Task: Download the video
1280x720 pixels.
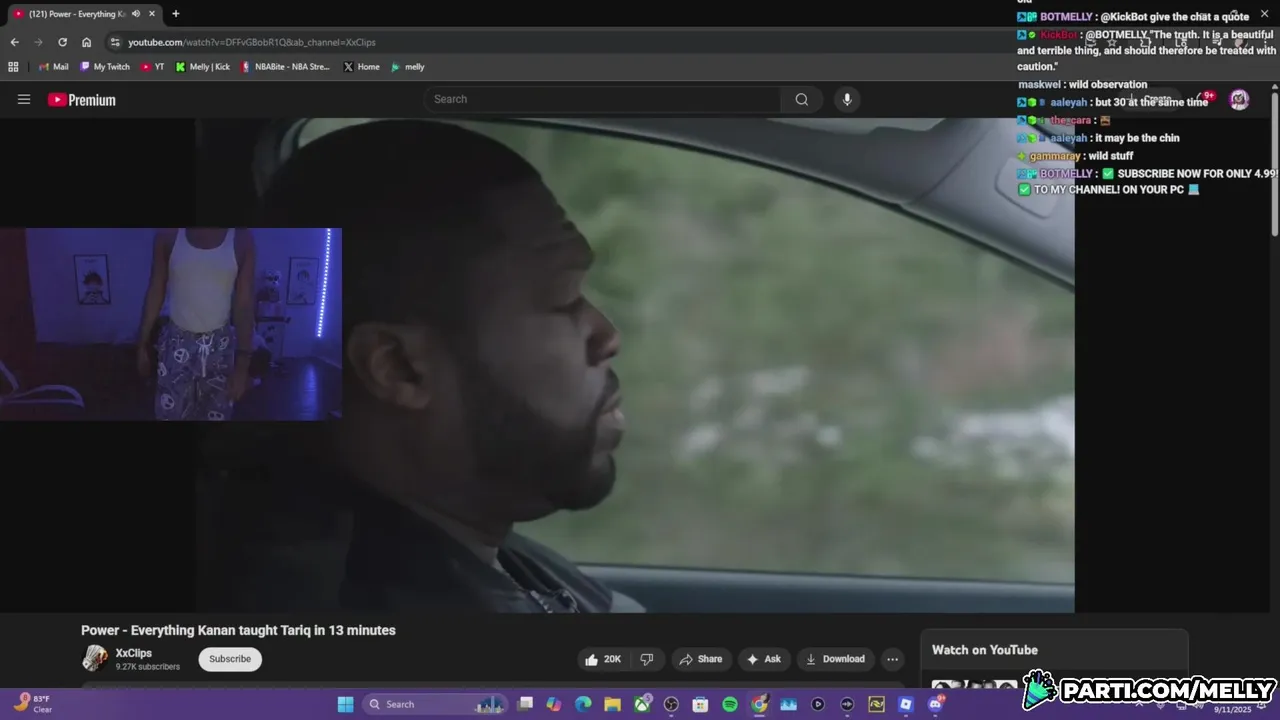Action: [x=835, y=659]
